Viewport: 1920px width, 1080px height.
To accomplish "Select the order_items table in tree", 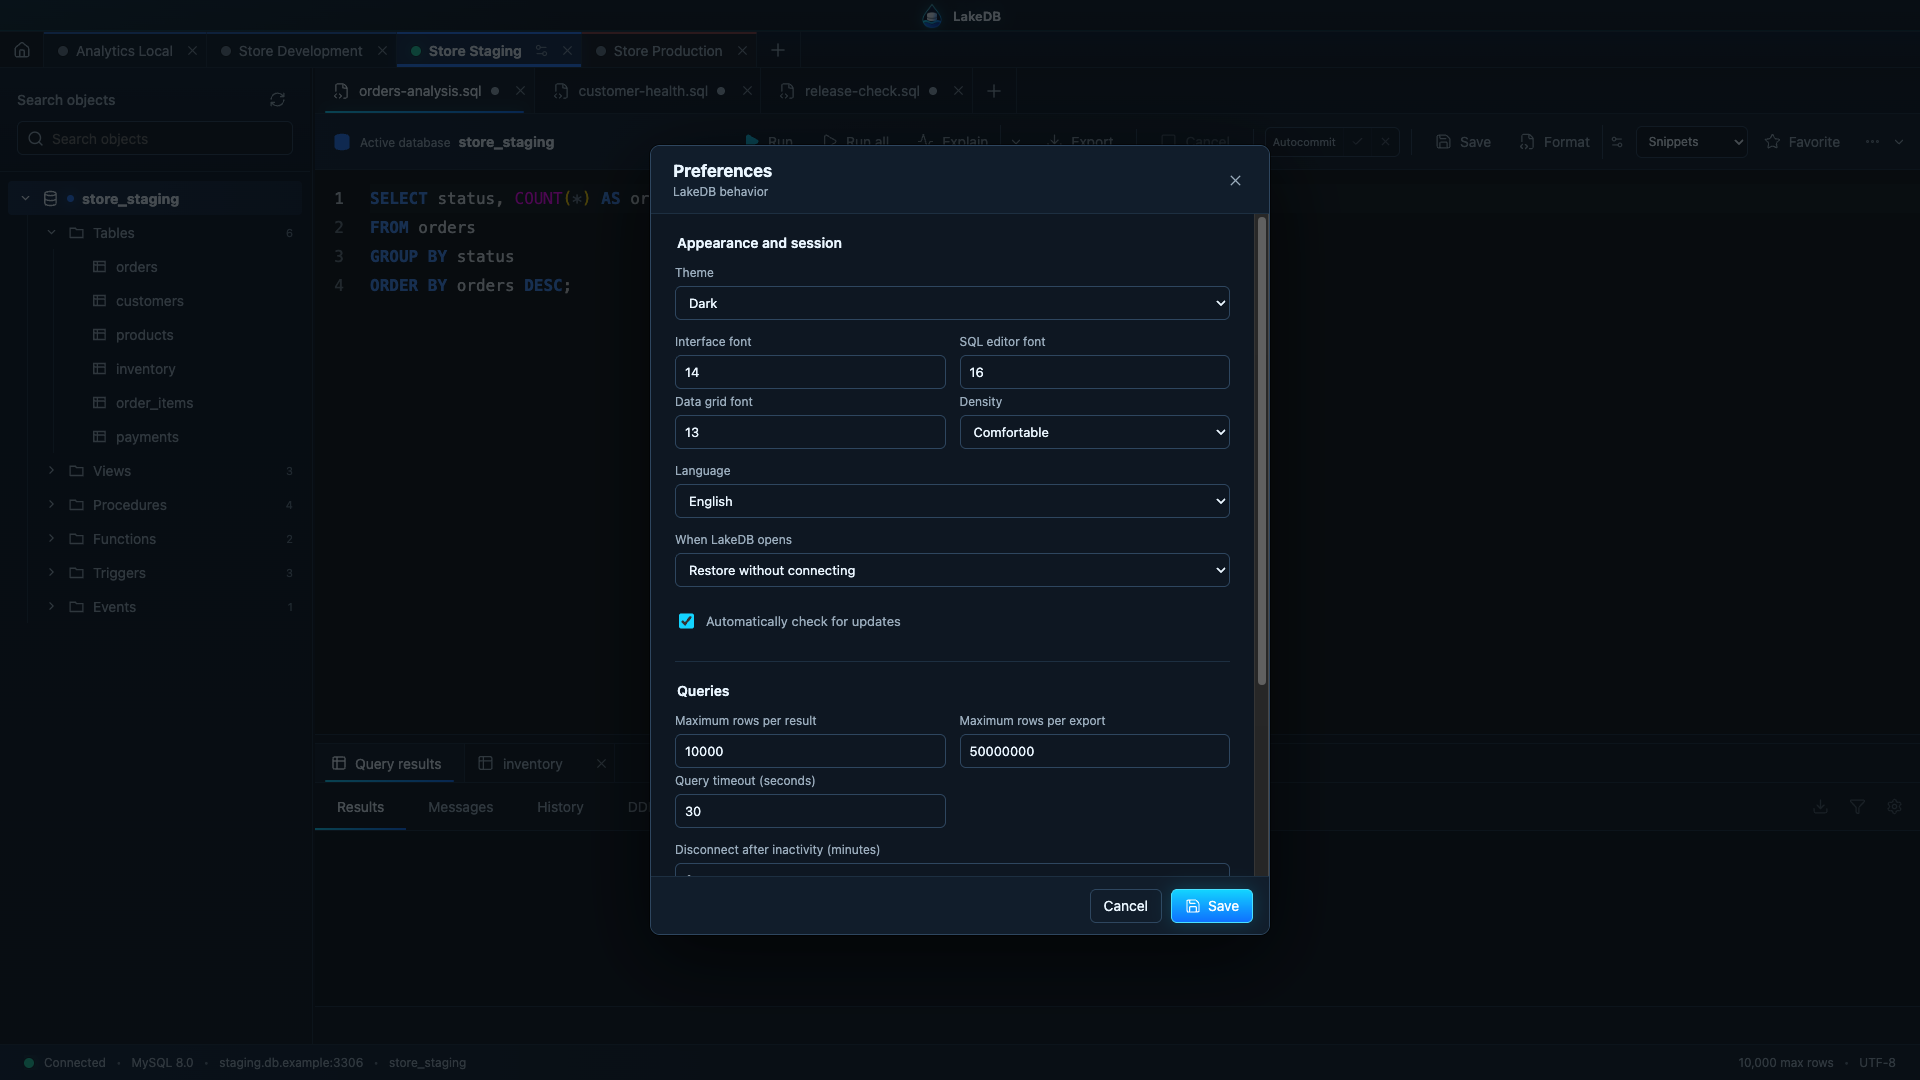I will point(154,403).
